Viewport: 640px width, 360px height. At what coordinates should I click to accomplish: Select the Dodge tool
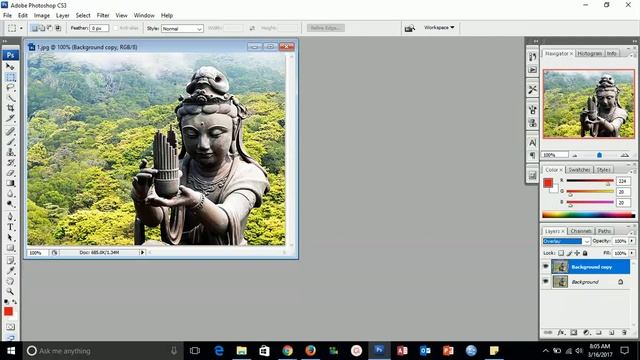click(10, 204)
